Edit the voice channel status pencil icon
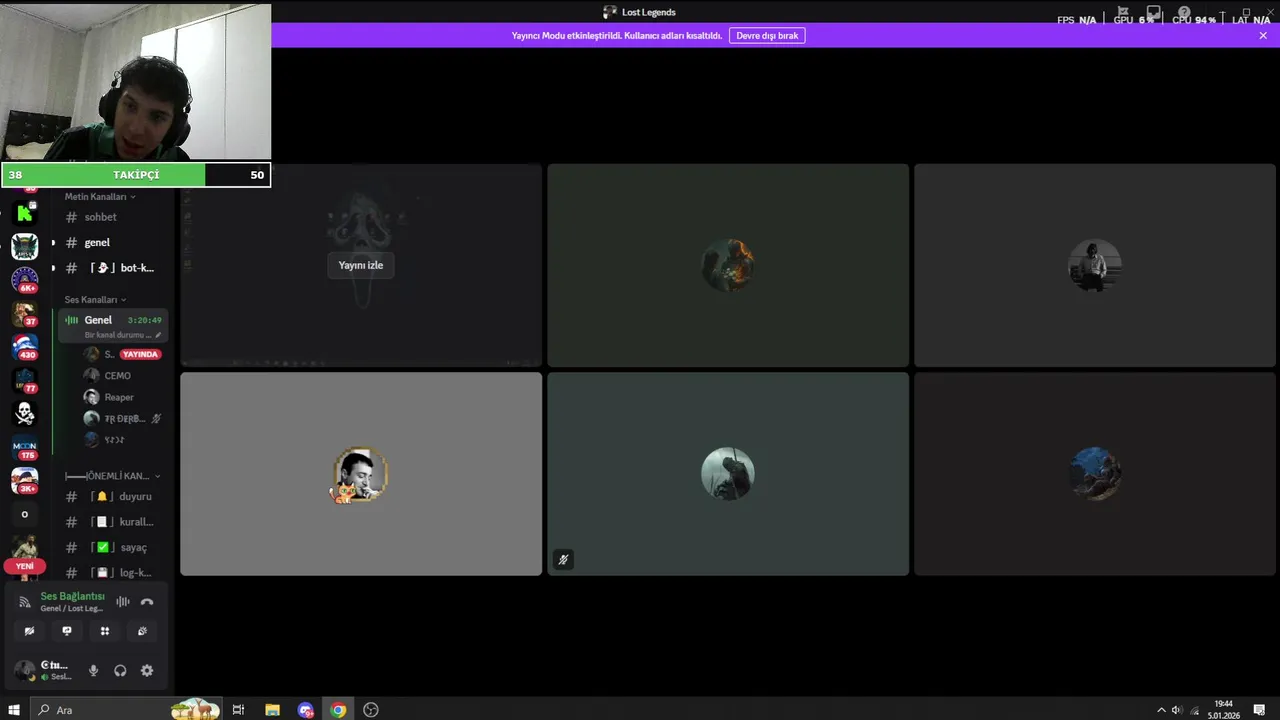1280x720 pixels. 158,335
